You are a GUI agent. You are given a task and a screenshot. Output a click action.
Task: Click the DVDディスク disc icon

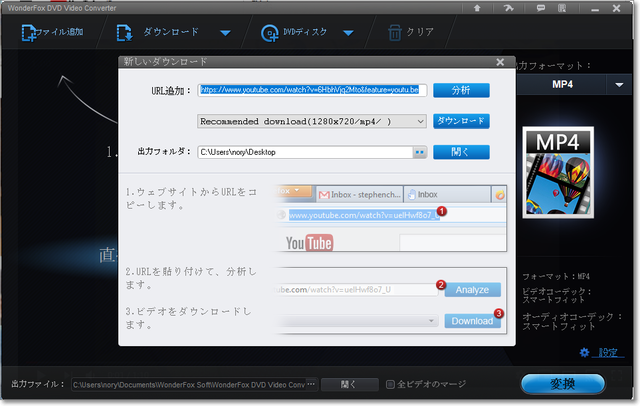[x=270, y=32]
